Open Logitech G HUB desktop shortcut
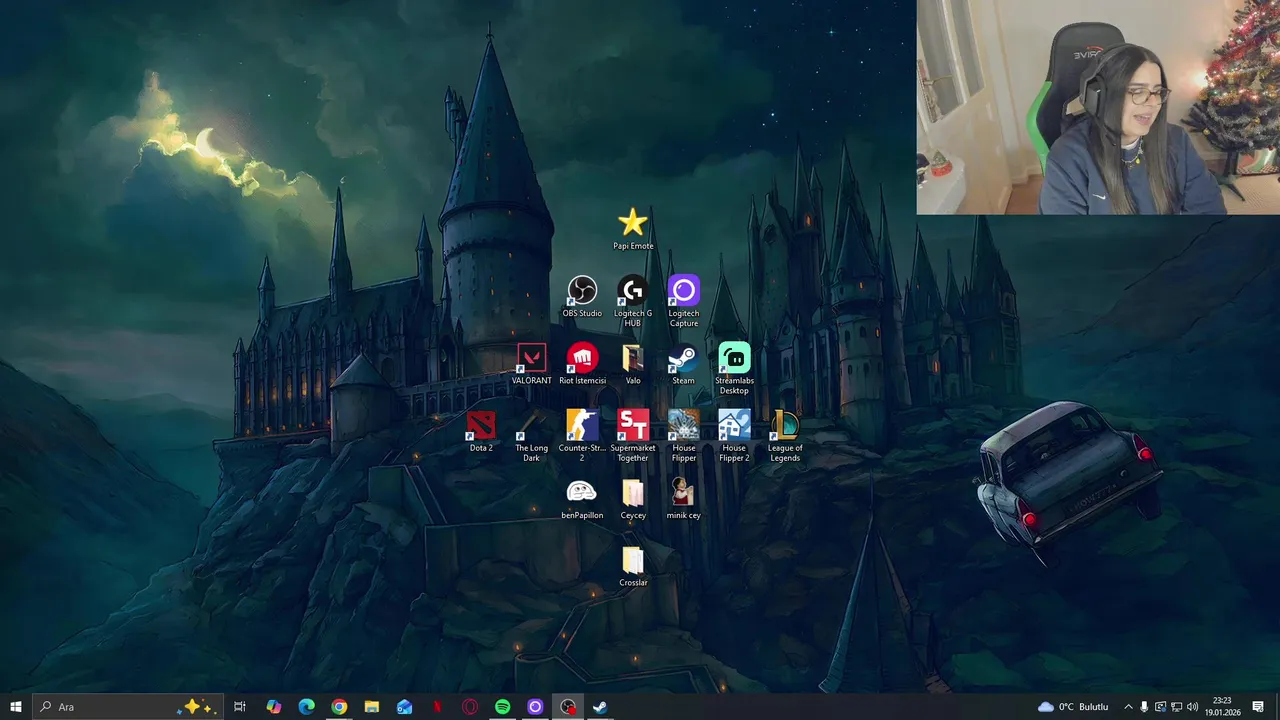Image resolution: width=1280 pixels, height=720 pixels. [633, 301]
